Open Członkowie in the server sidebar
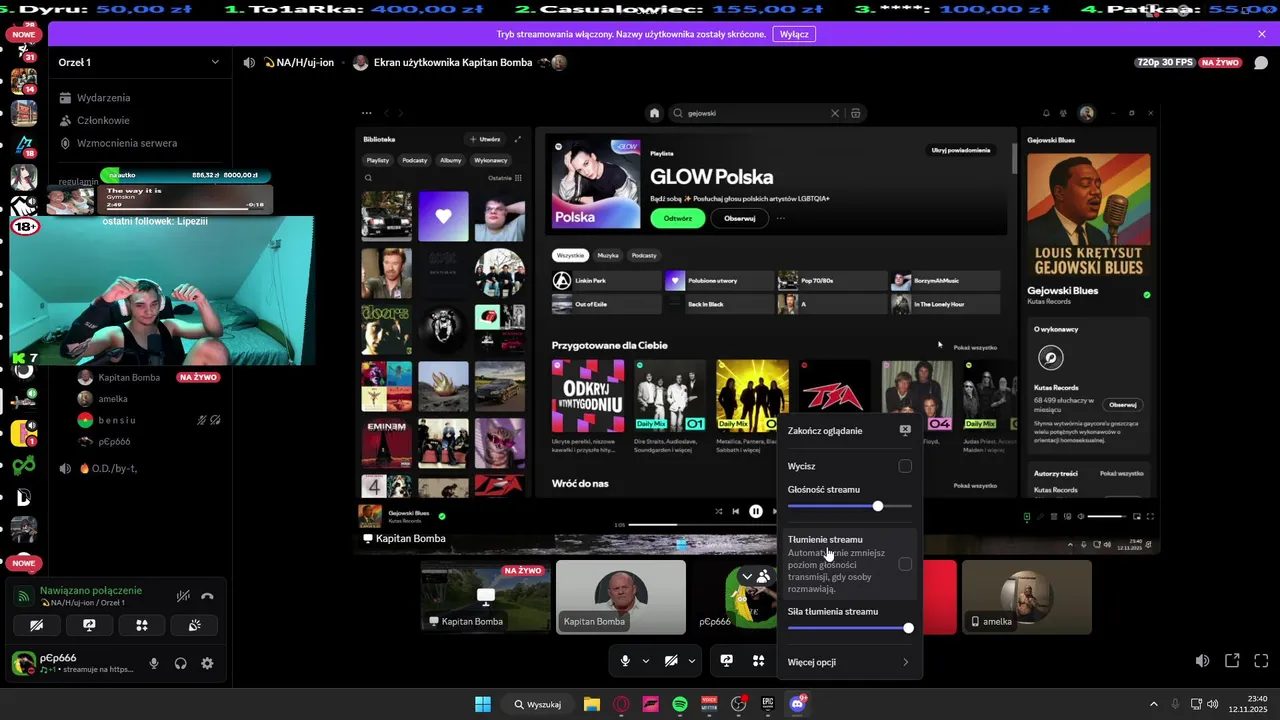Image resolution: width=1280 pixels, height=720 pixels. click(x=103, y=120)
